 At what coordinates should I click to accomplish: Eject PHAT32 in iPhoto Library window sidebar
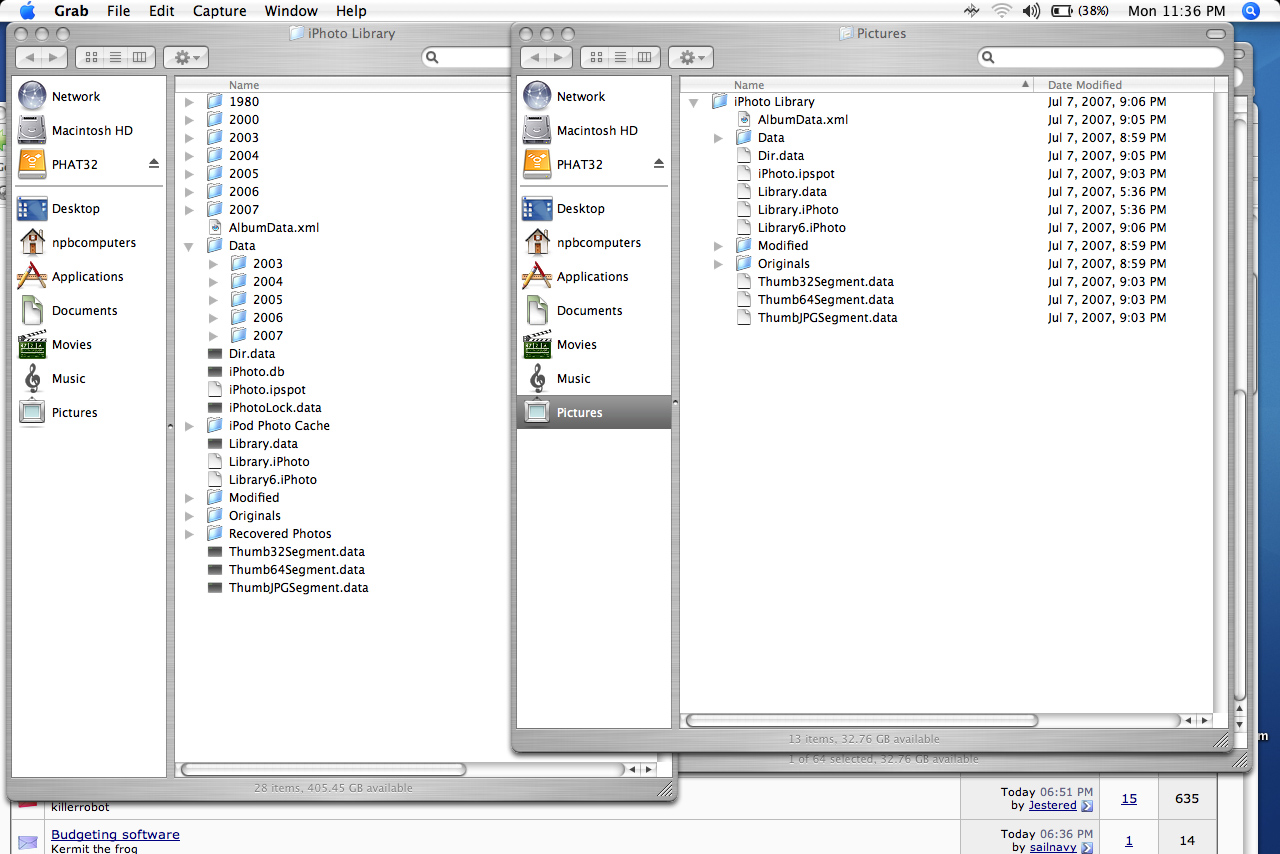pos(154,164)
